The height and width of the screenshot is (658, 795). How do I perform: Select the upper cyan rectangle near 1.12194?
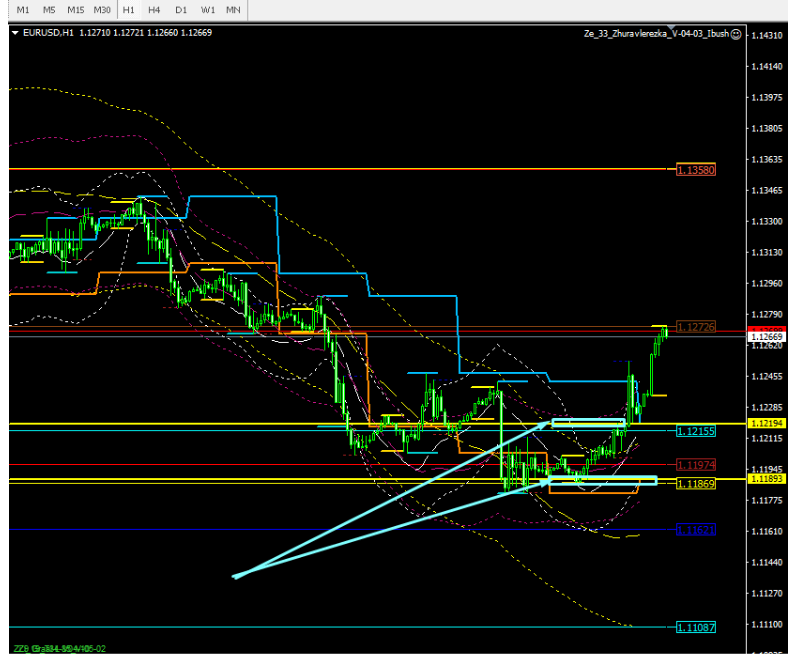(588, 423)
